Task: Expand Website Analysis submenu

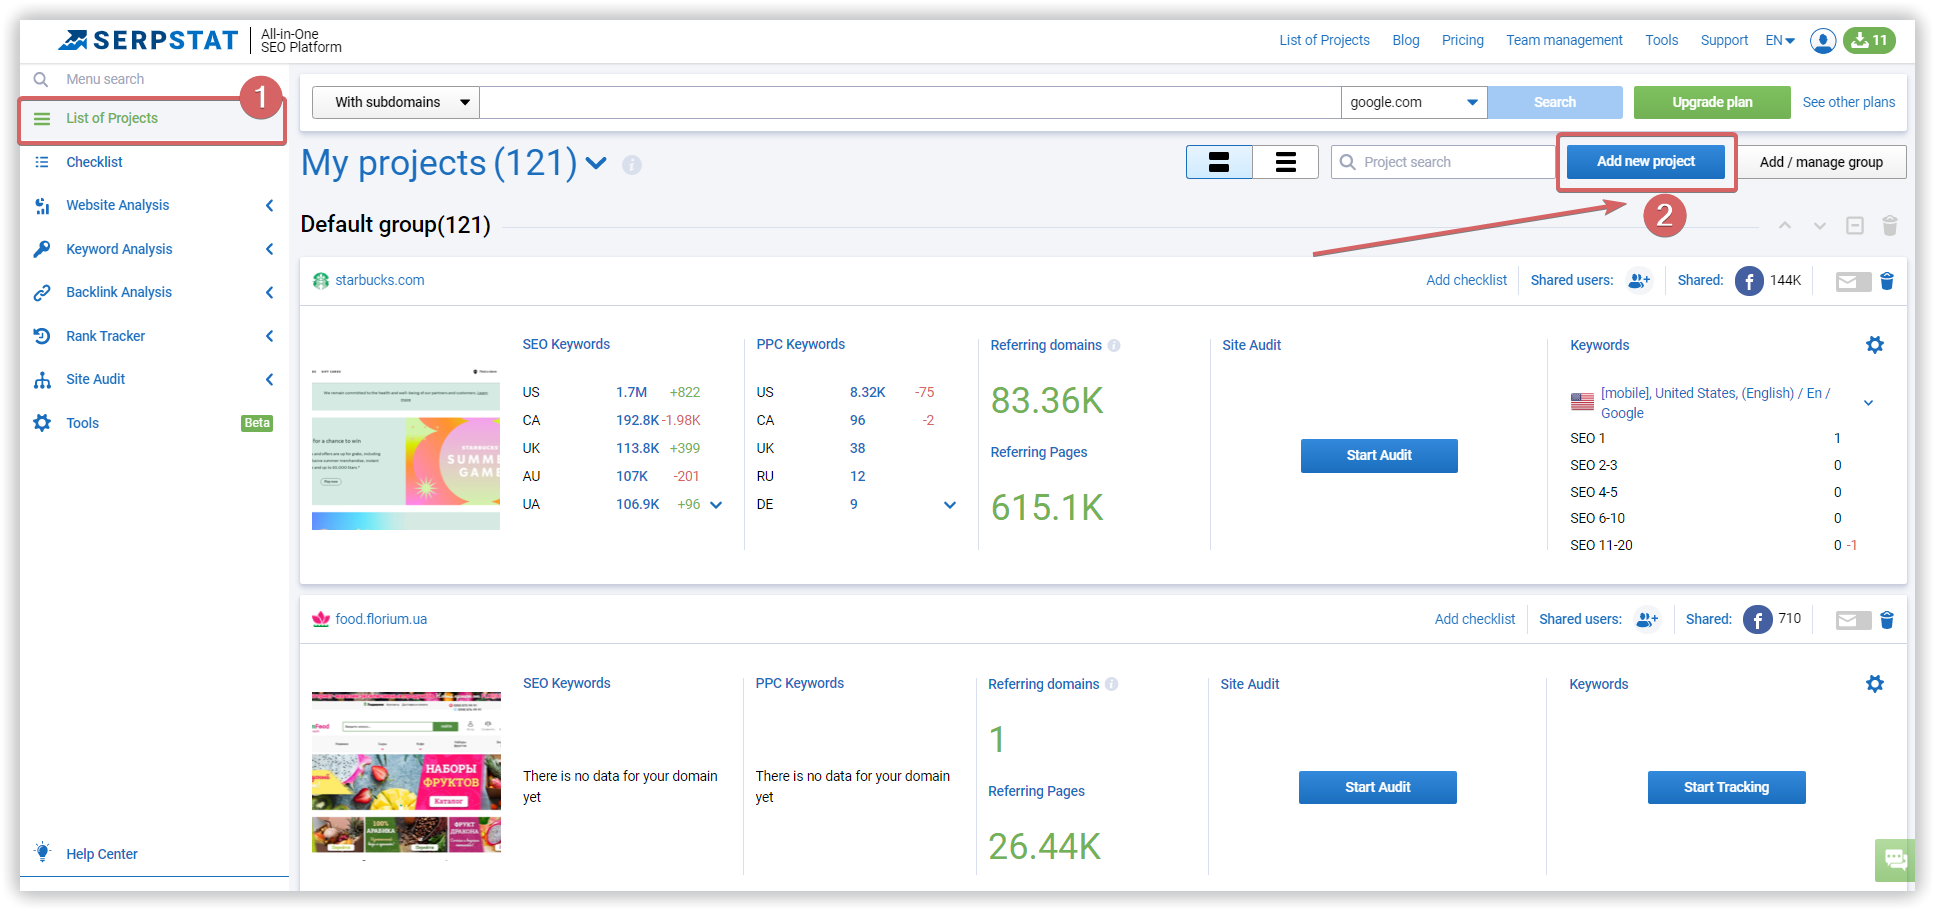Action: coord(269,205)
